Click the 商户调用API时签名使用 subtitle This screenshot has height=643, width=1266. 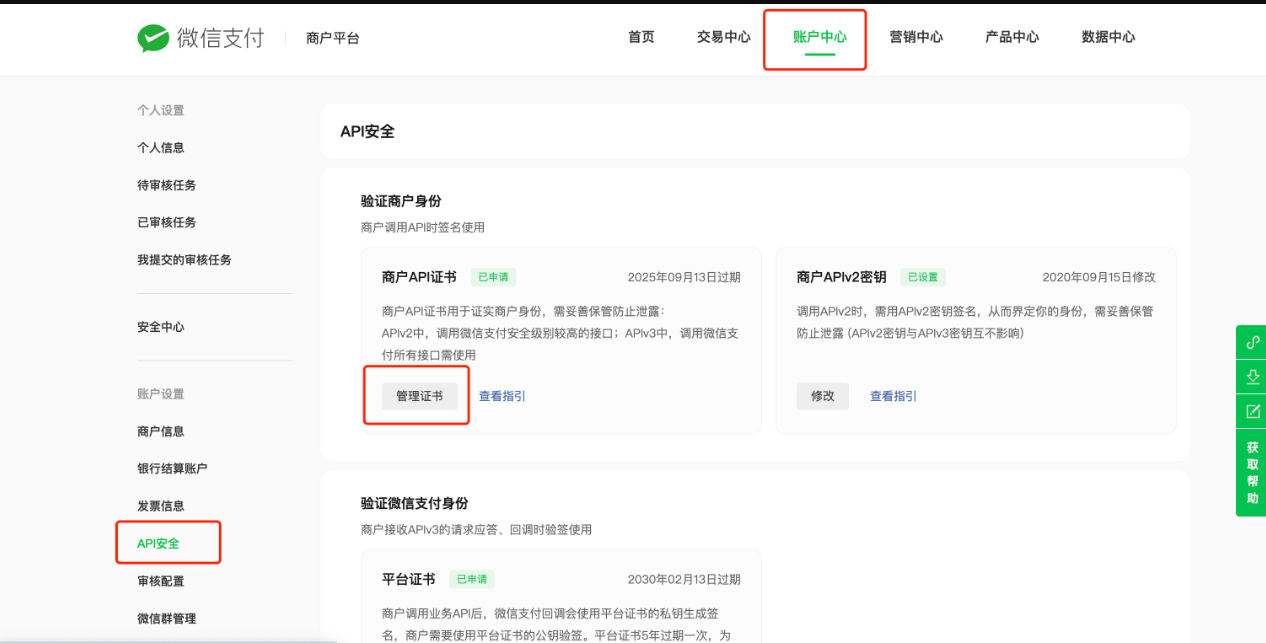tap(423, 227)
